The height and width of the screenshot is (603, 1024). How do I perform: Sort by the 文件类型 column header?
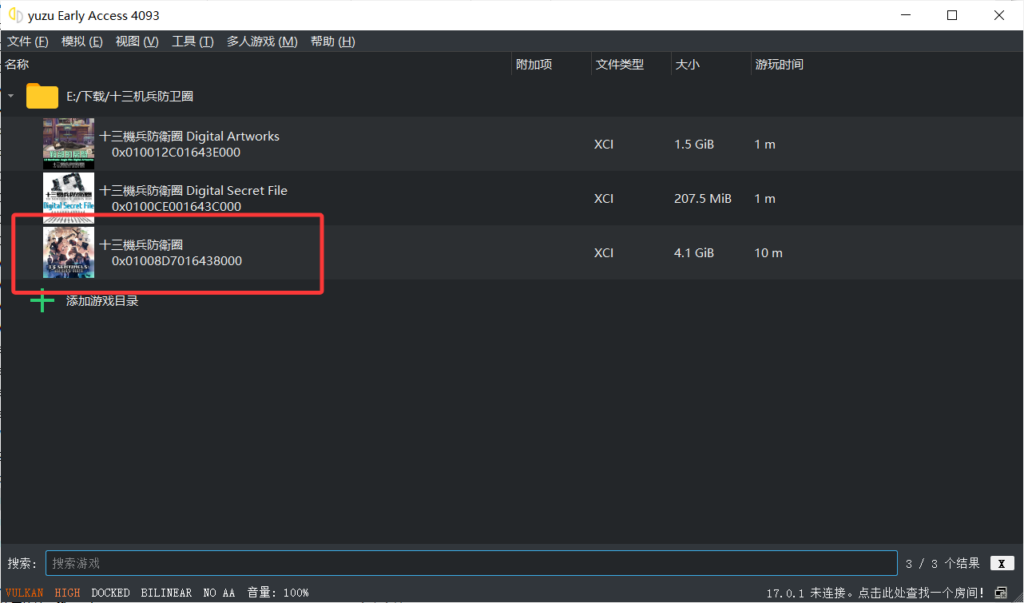(x=619, y=64)
